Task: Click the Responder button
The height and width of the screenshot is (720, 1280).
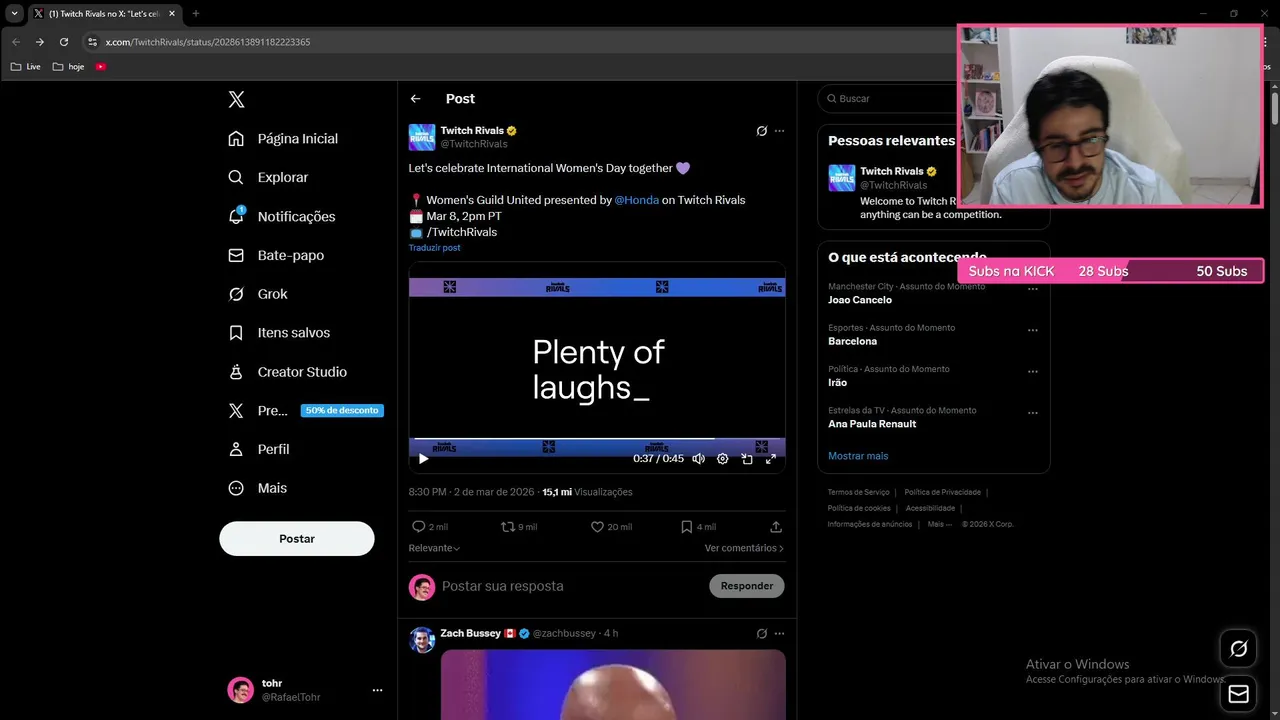Action: tap(747, 586)
